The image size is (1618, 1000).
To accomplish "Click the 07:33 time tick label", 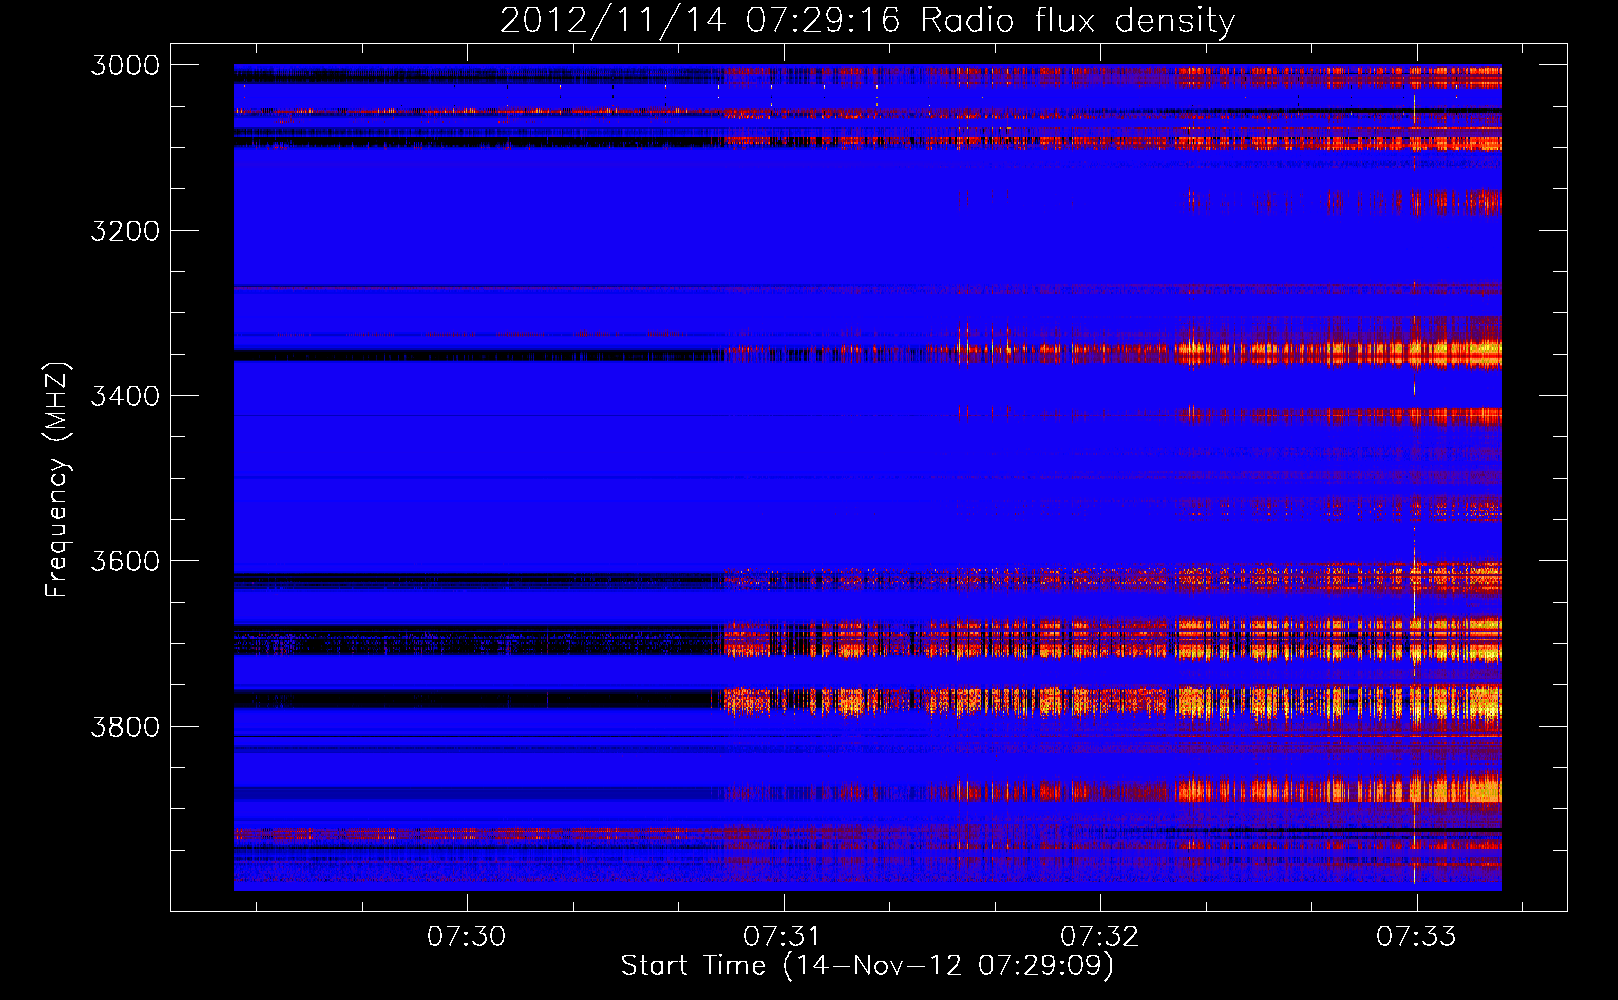I will click(x=1416, y=937).
